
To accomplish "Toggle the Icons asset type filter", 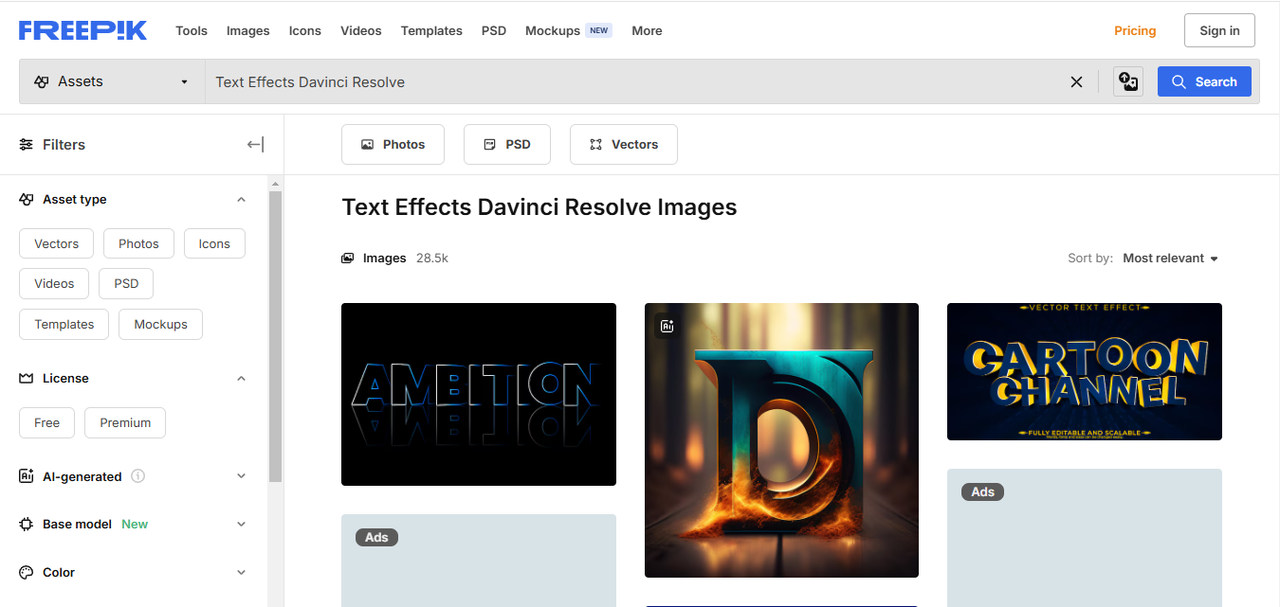I will point(214,244).
